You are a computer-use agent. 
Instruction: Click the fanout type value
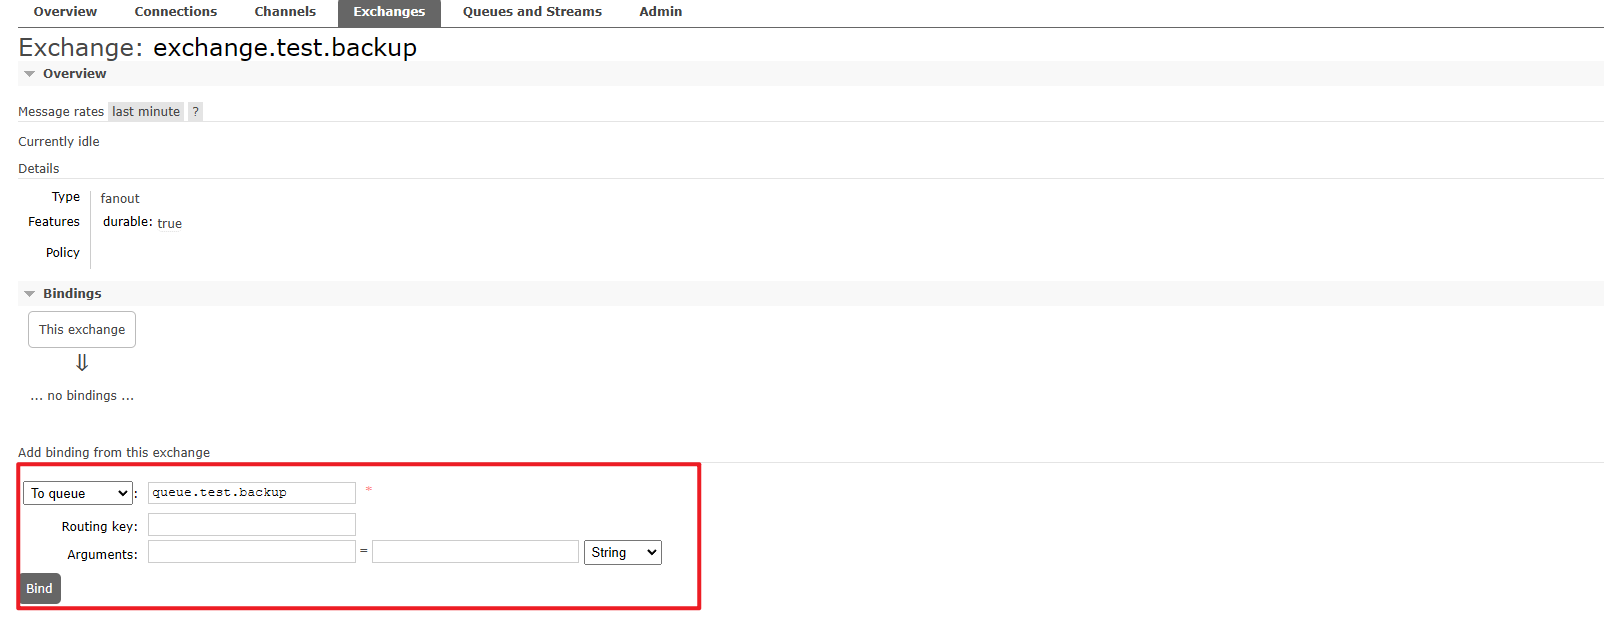click(120, 199)
